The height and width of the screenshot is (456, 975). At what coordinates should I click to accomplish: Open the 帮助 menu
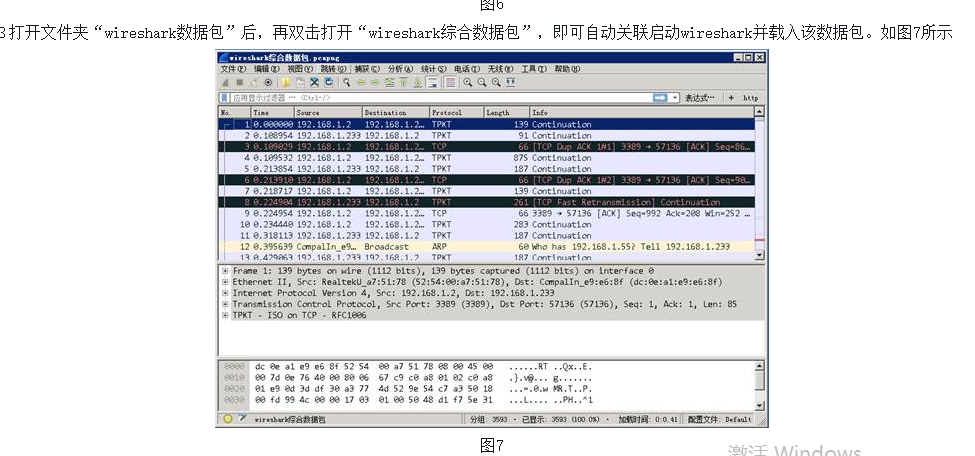coord(567,69)
